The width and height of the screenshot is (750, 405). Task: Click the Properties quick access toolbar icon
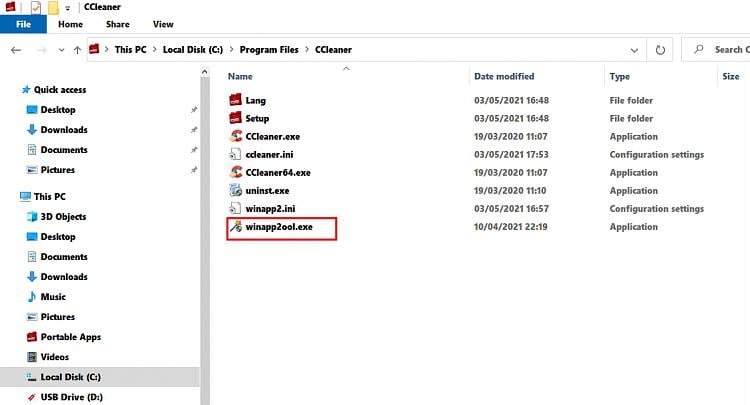pyautogui.click(x=36, y=8)
